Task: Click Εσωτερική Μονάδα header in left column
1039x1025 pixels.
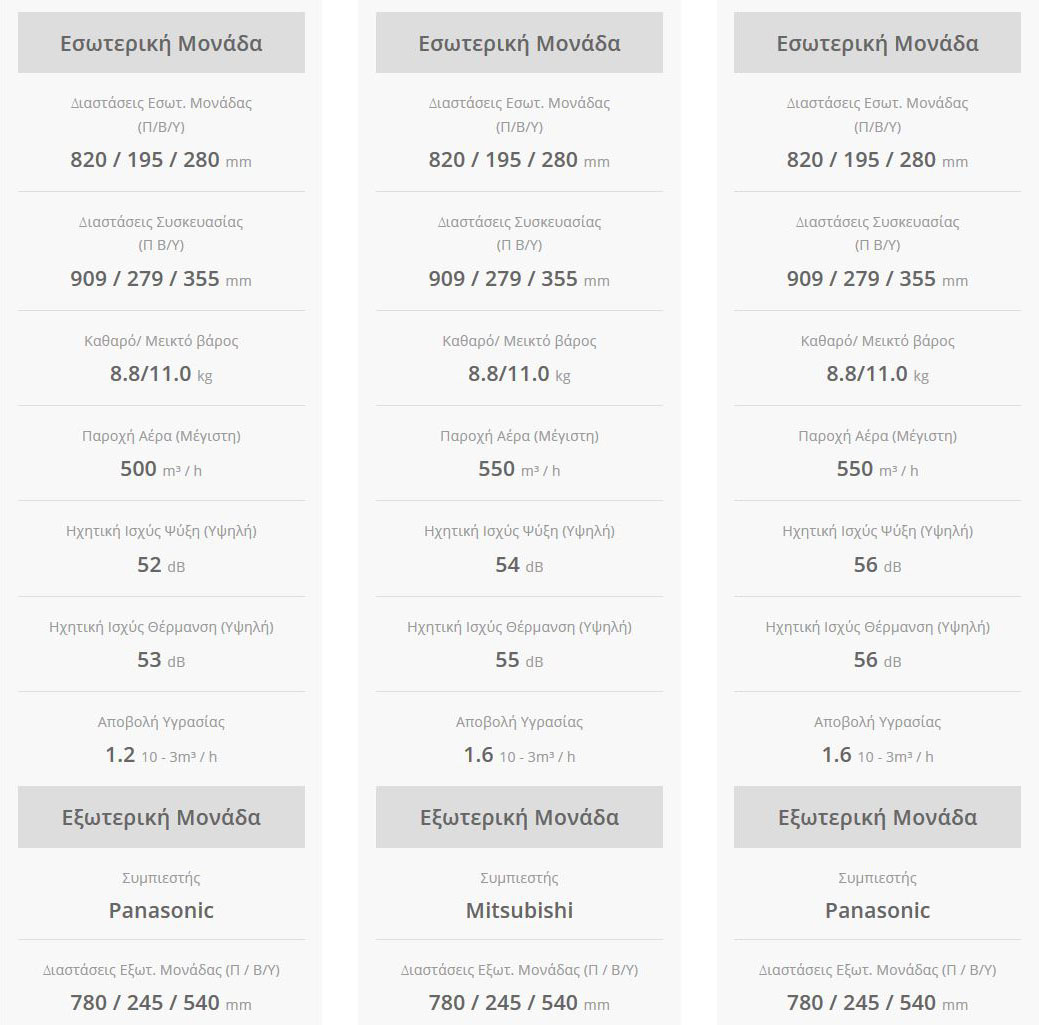Action: tap(161, 43)
